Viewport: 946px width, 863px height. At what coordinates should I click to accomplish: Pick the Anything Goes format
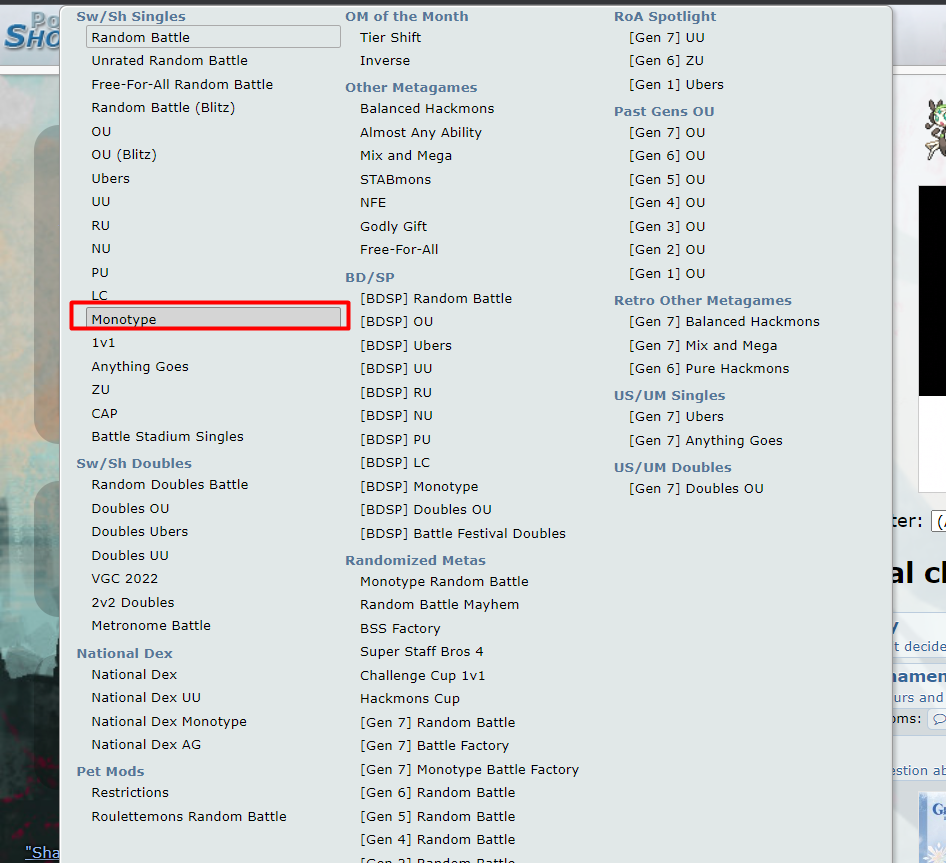tap(140, 366)
